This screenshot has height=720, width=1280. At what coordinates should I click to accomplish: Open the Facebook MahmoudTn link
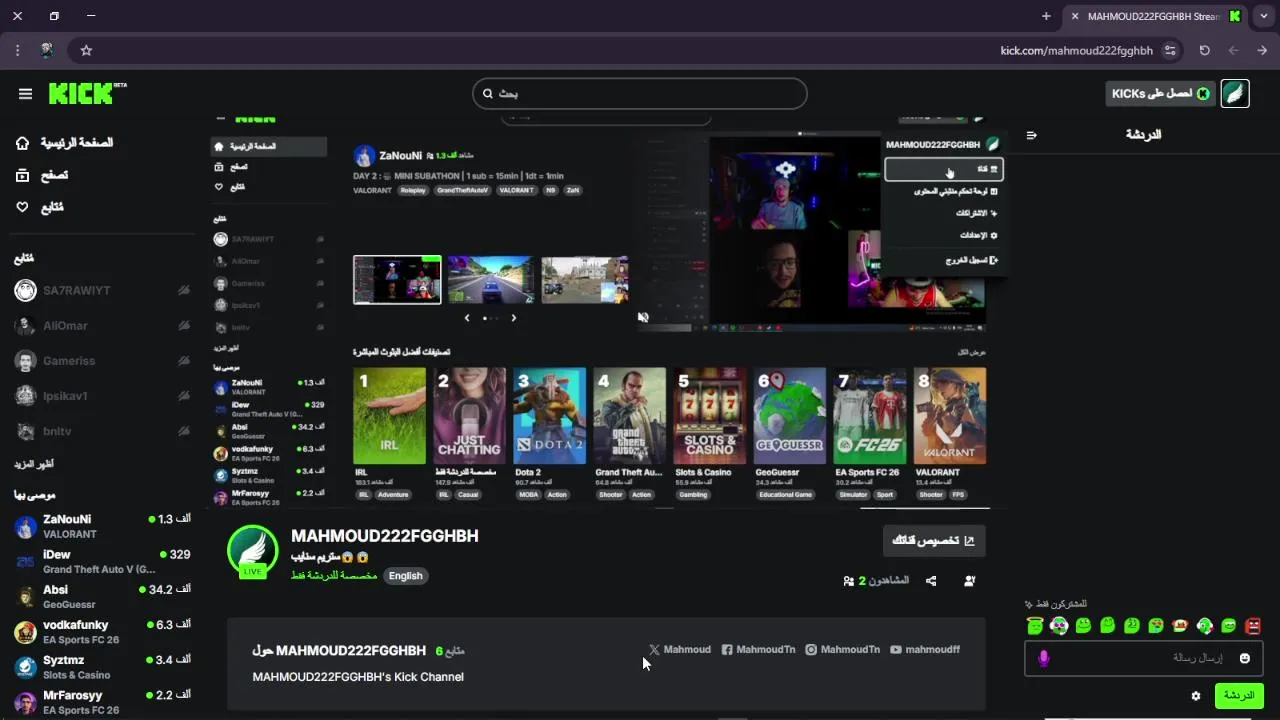(758, 650)
